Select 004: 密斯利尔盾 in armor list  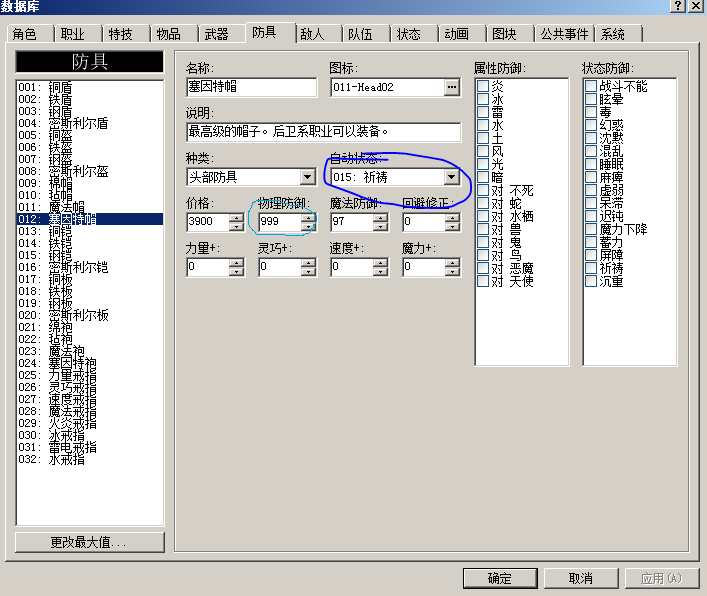pyautogui.click(x=90, y=123)
